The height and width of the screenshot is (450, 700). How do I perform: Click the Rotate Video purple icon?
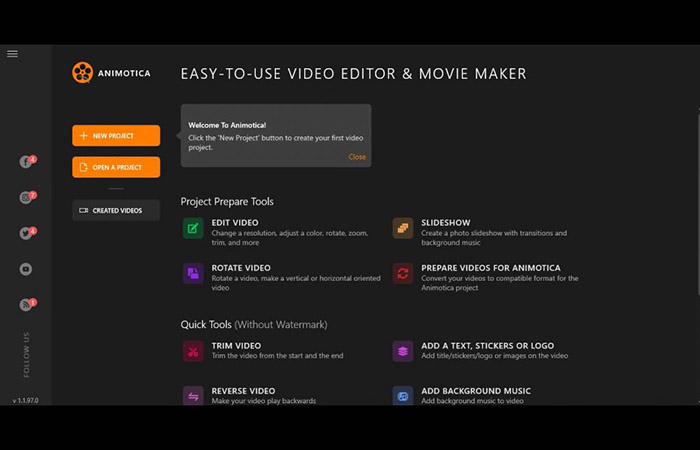coord(193,273)
